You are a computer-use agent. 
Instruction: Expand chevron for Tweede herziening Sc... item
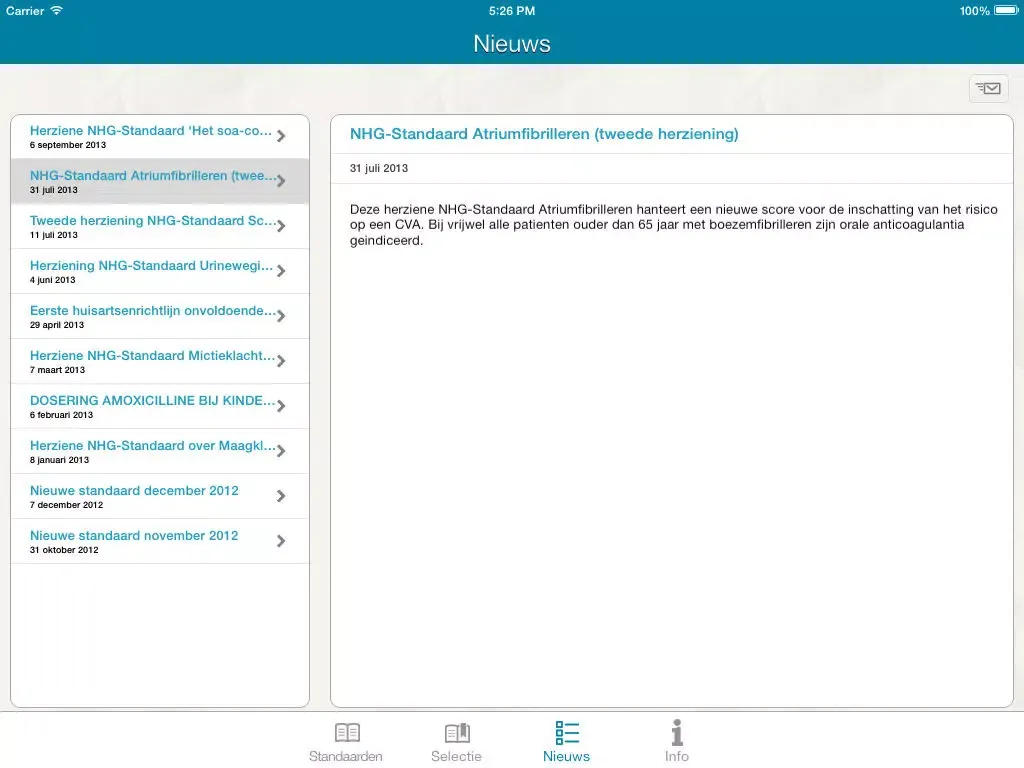pos(281,226)
